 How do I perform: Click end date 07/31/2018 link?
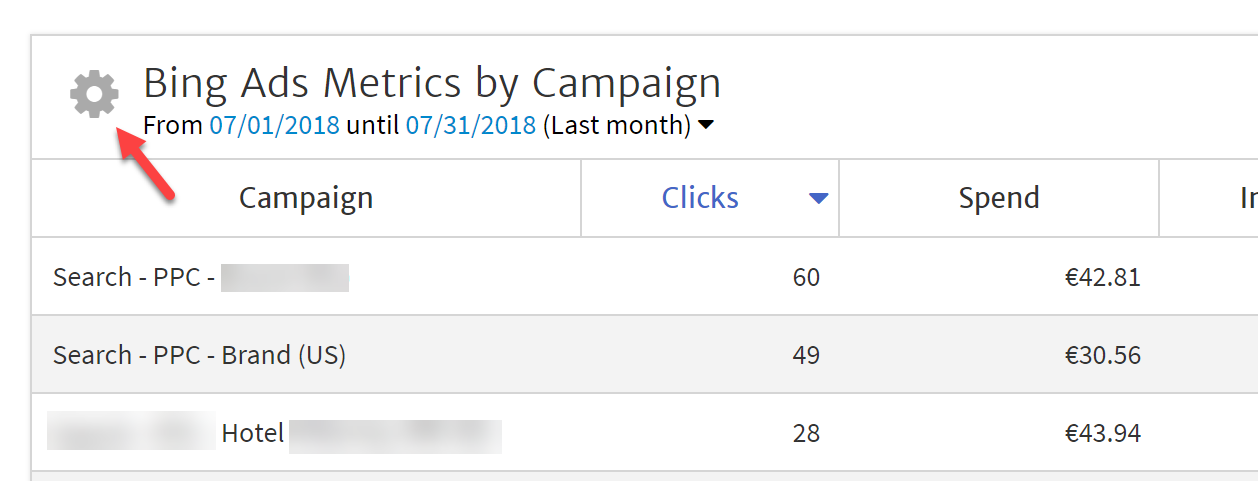click(x=471, y=126)
